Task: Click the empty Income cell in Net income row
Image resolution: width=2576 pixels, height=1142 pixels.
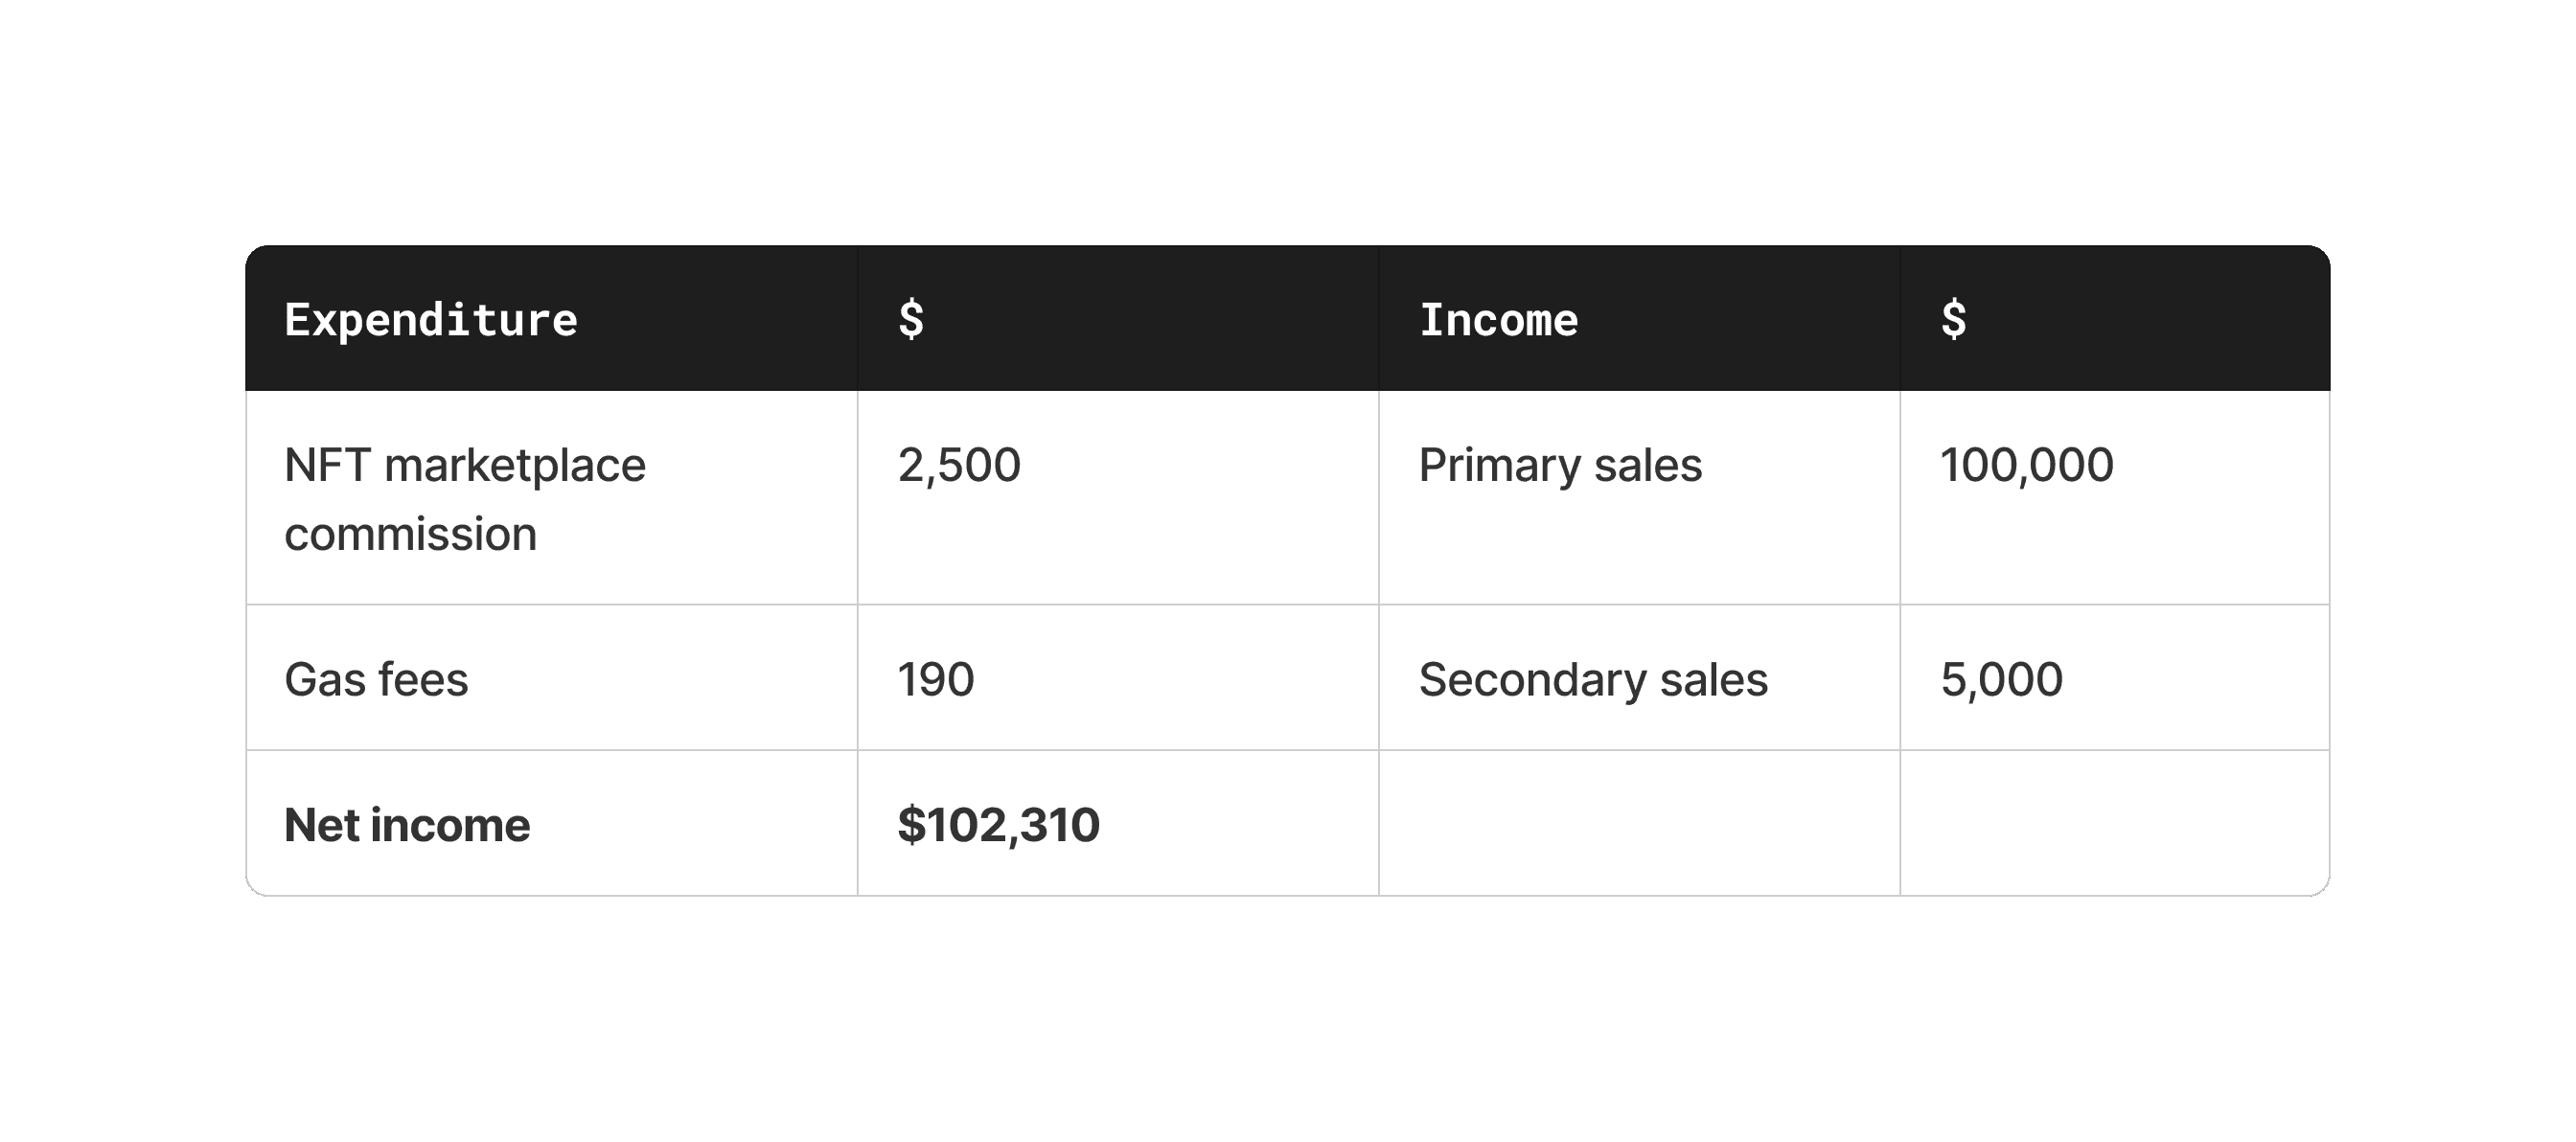Action: pyautogui.click(x=1639, y=823)
